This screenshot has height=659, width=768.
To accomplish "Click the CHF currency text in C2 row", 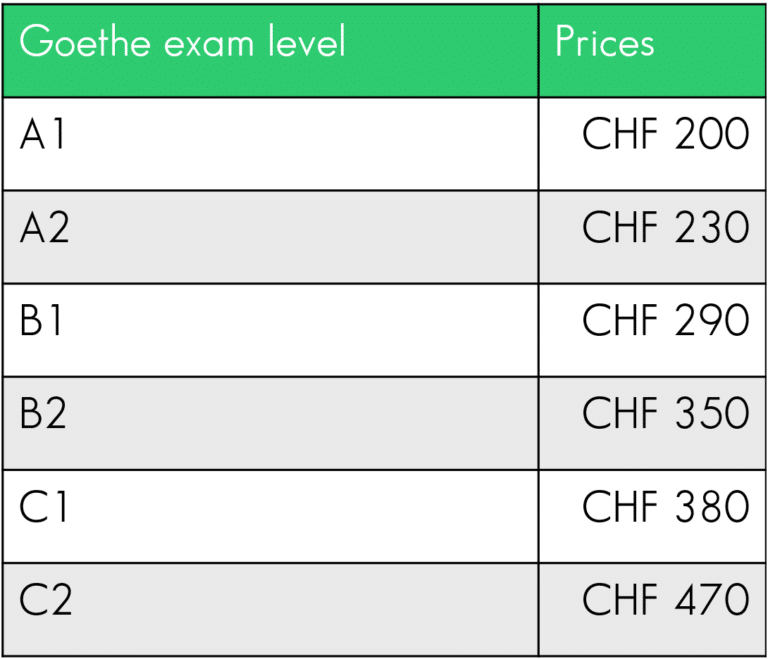I will tap(620, 600).
